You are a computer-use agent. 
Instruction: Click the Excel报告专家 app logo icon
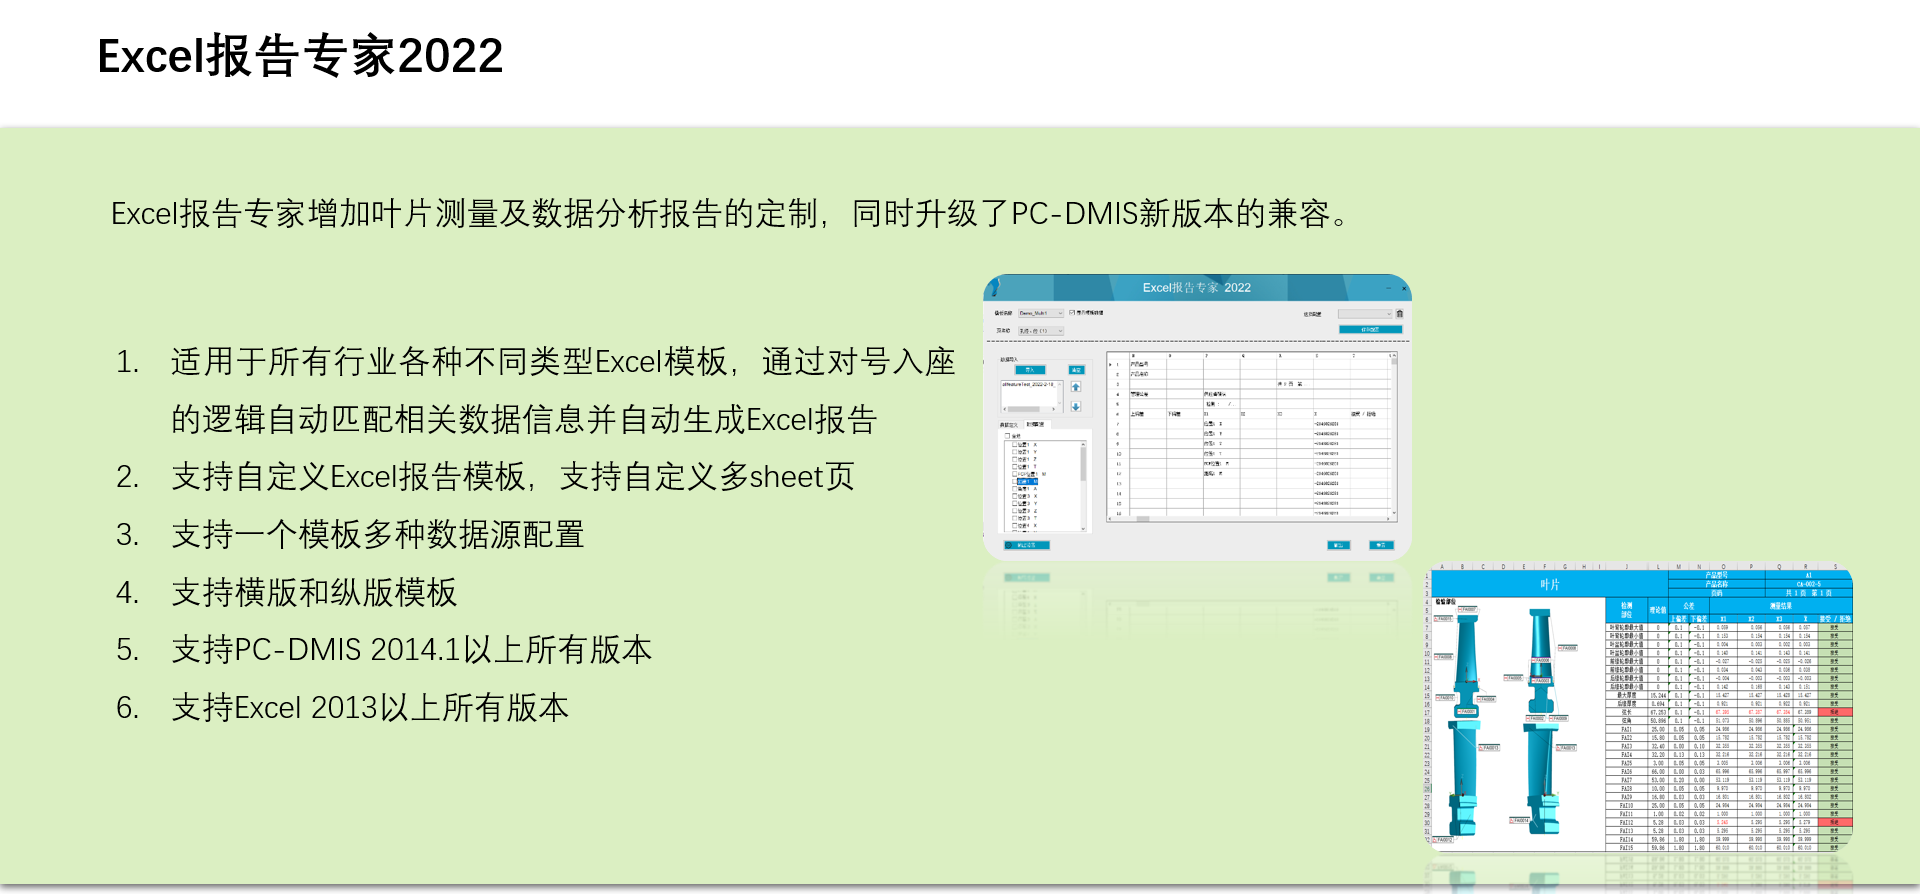993,288
